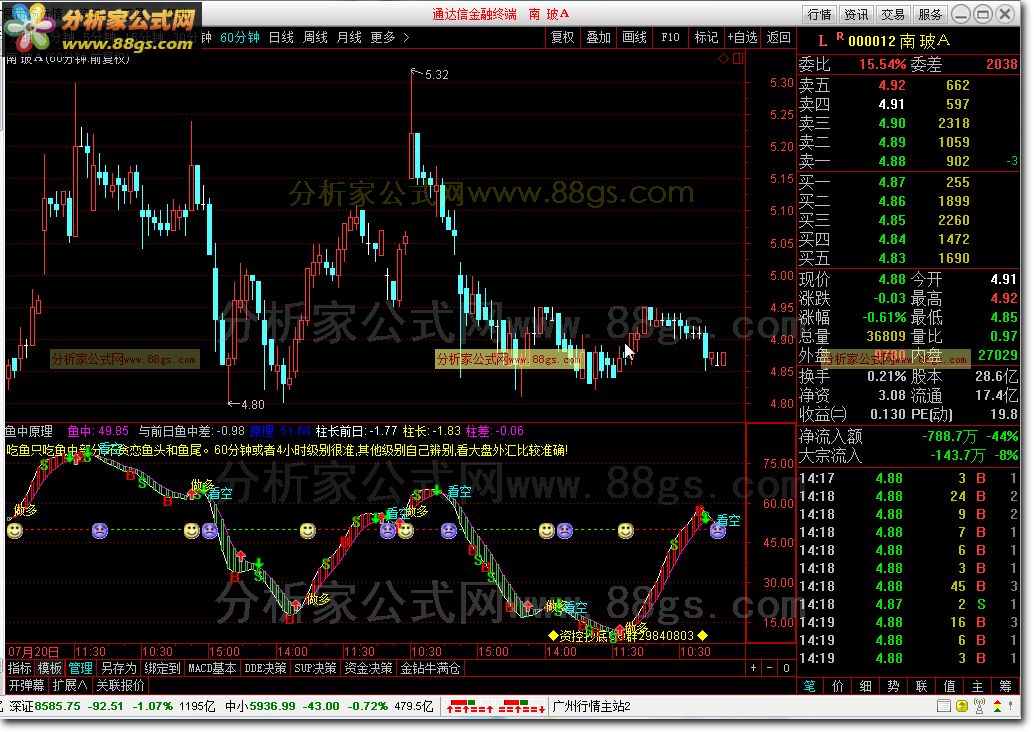Viewport: 1034px width, 732px height.
Task: Click the plus zoom button
Action: click(753, 668)
